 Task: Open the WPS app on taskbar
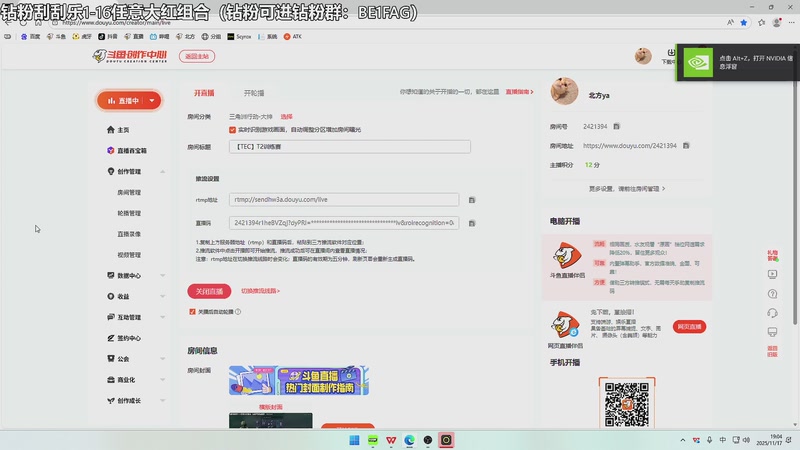point(391,440)
